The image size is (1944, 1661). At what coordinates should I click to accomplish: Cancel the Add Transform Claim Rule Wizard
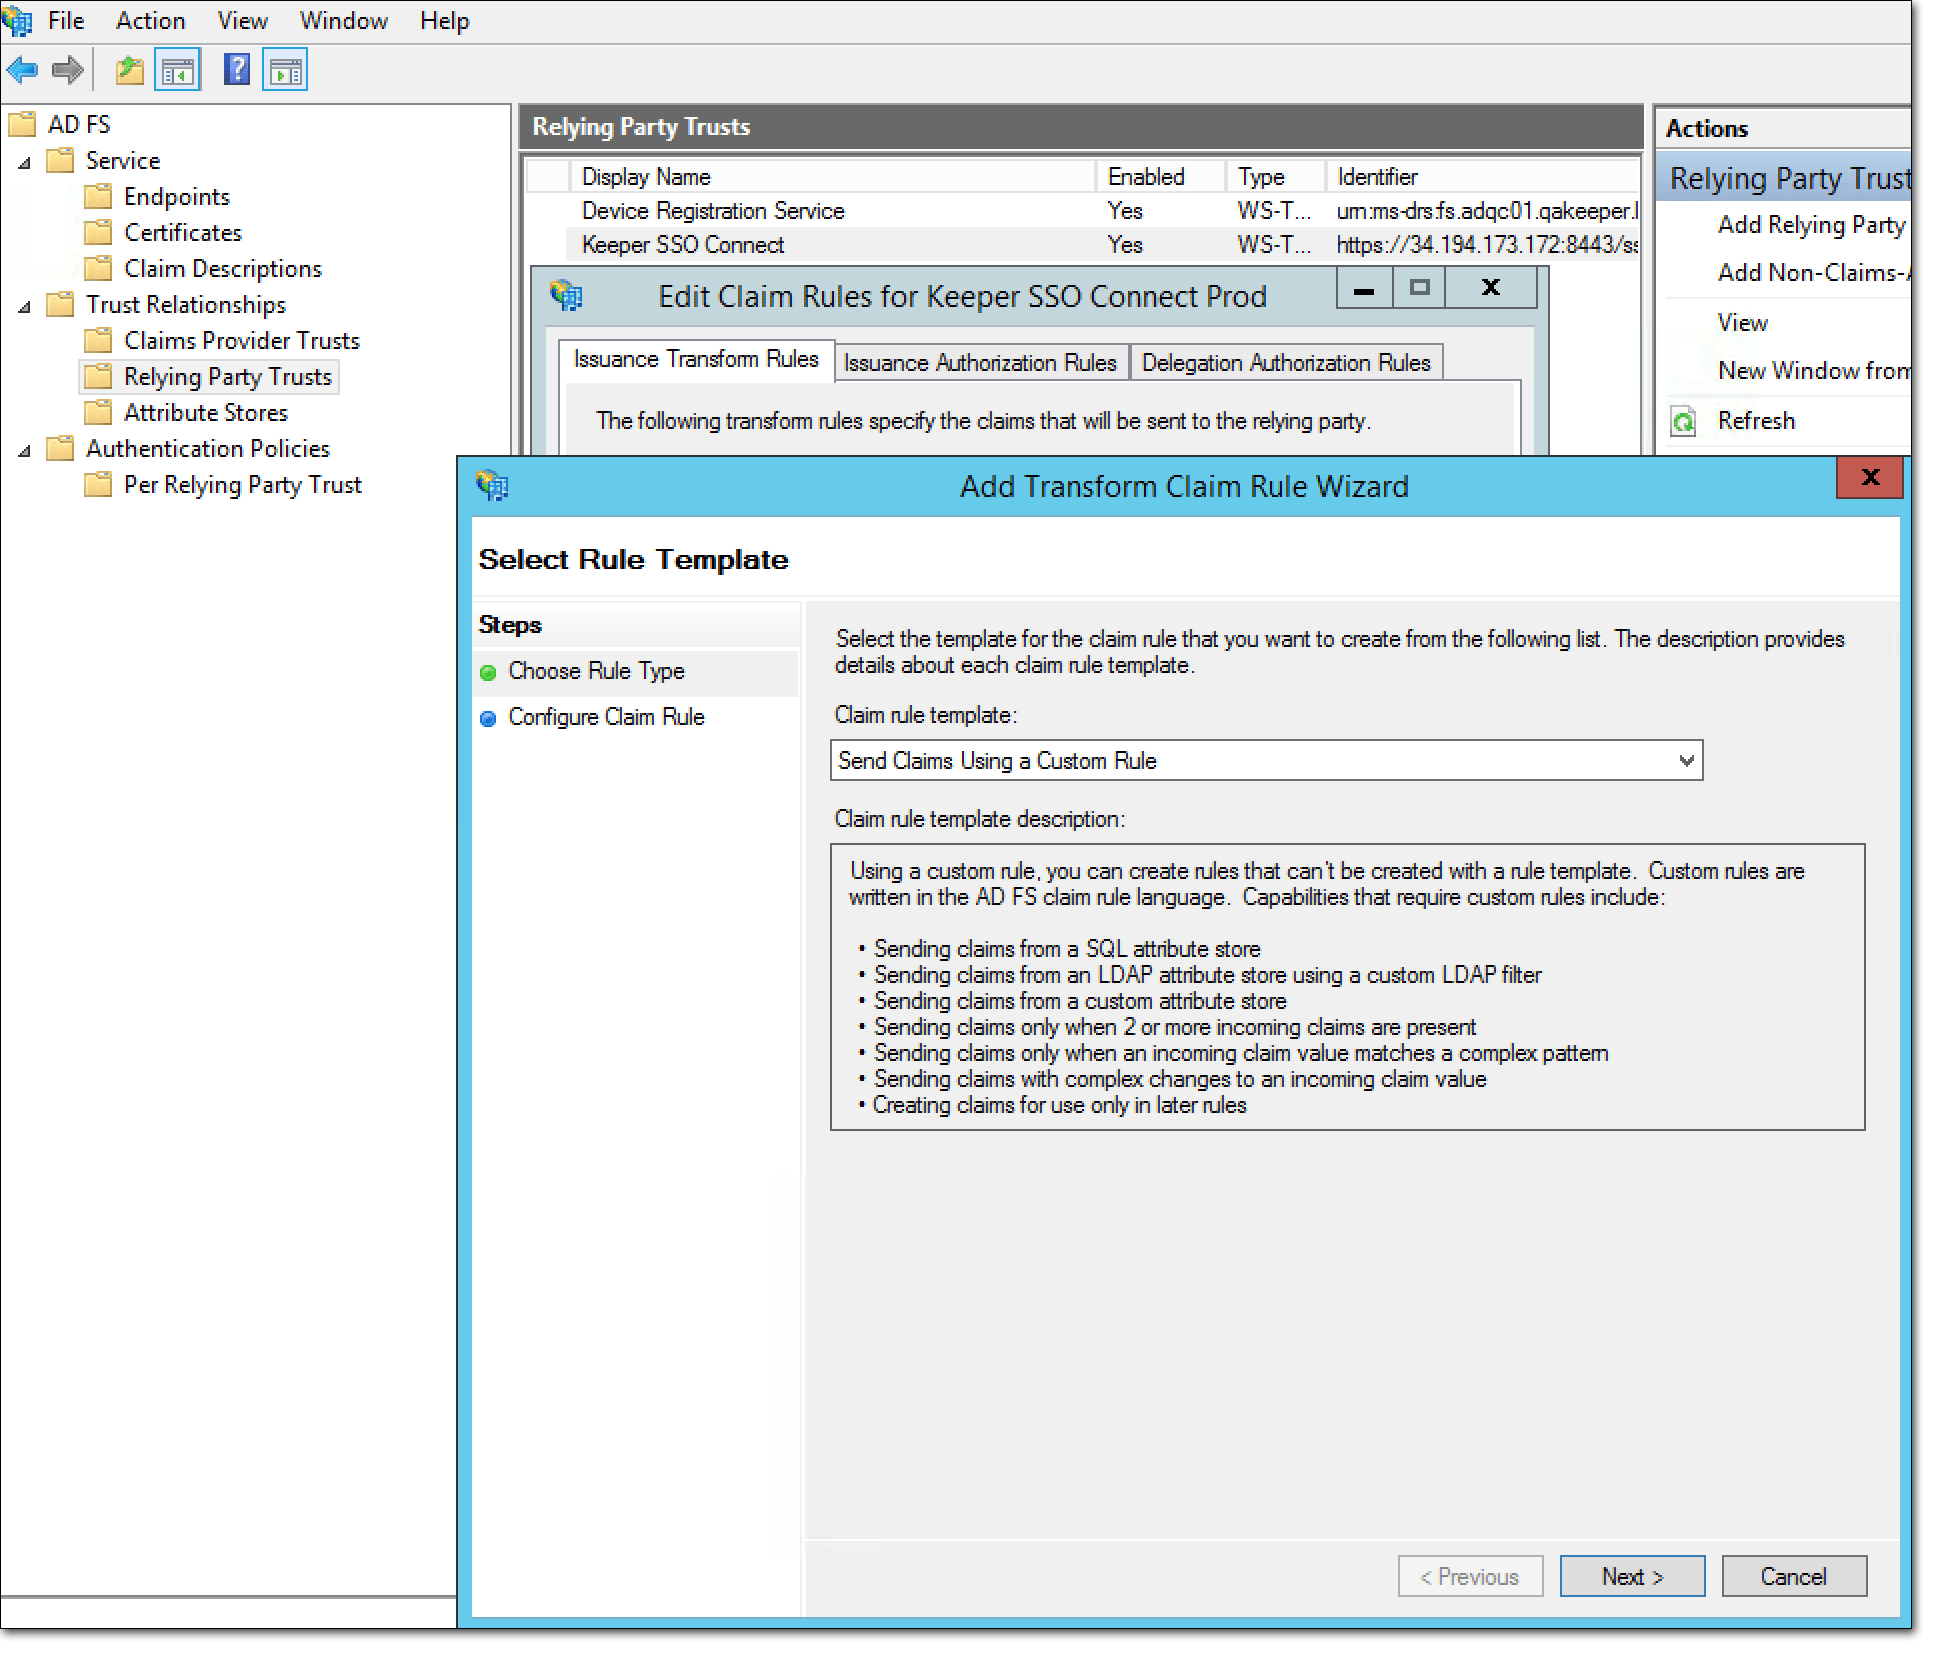click(x=1793, y=1576)
